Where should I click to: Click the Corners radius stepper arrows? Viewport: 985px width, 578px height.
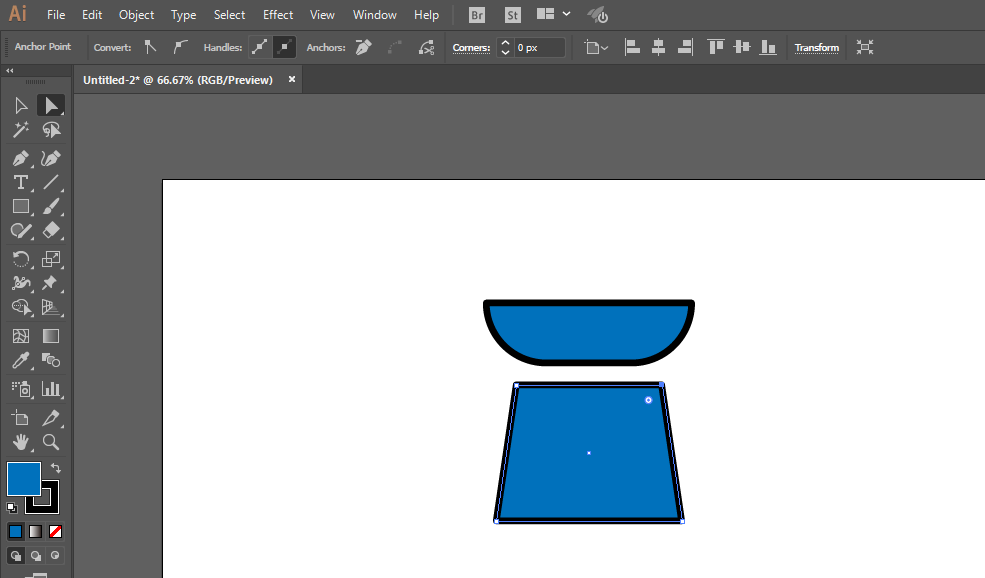[505, 47]
